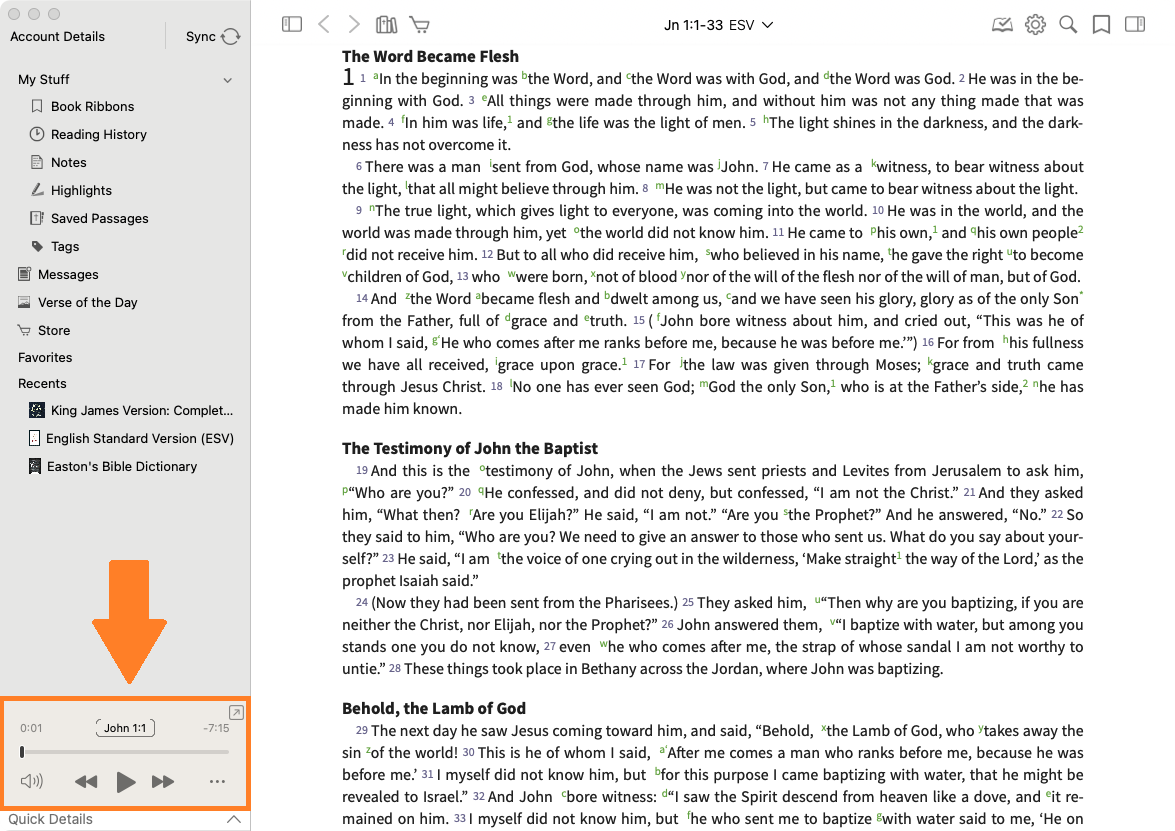The image size is (1175, 831).
Task: Open the store cart icon in toolbar
Action: pos(419,24)
